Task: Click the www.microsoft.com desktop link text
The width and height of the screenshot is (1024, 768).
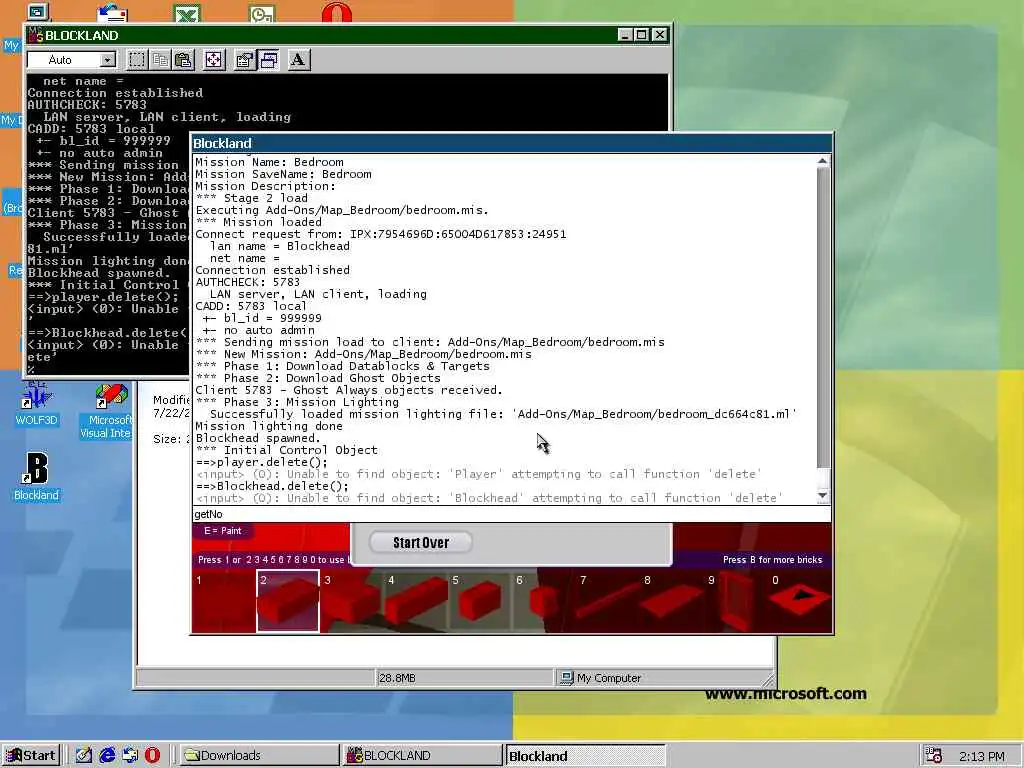Action: click(x=786, y=694)
